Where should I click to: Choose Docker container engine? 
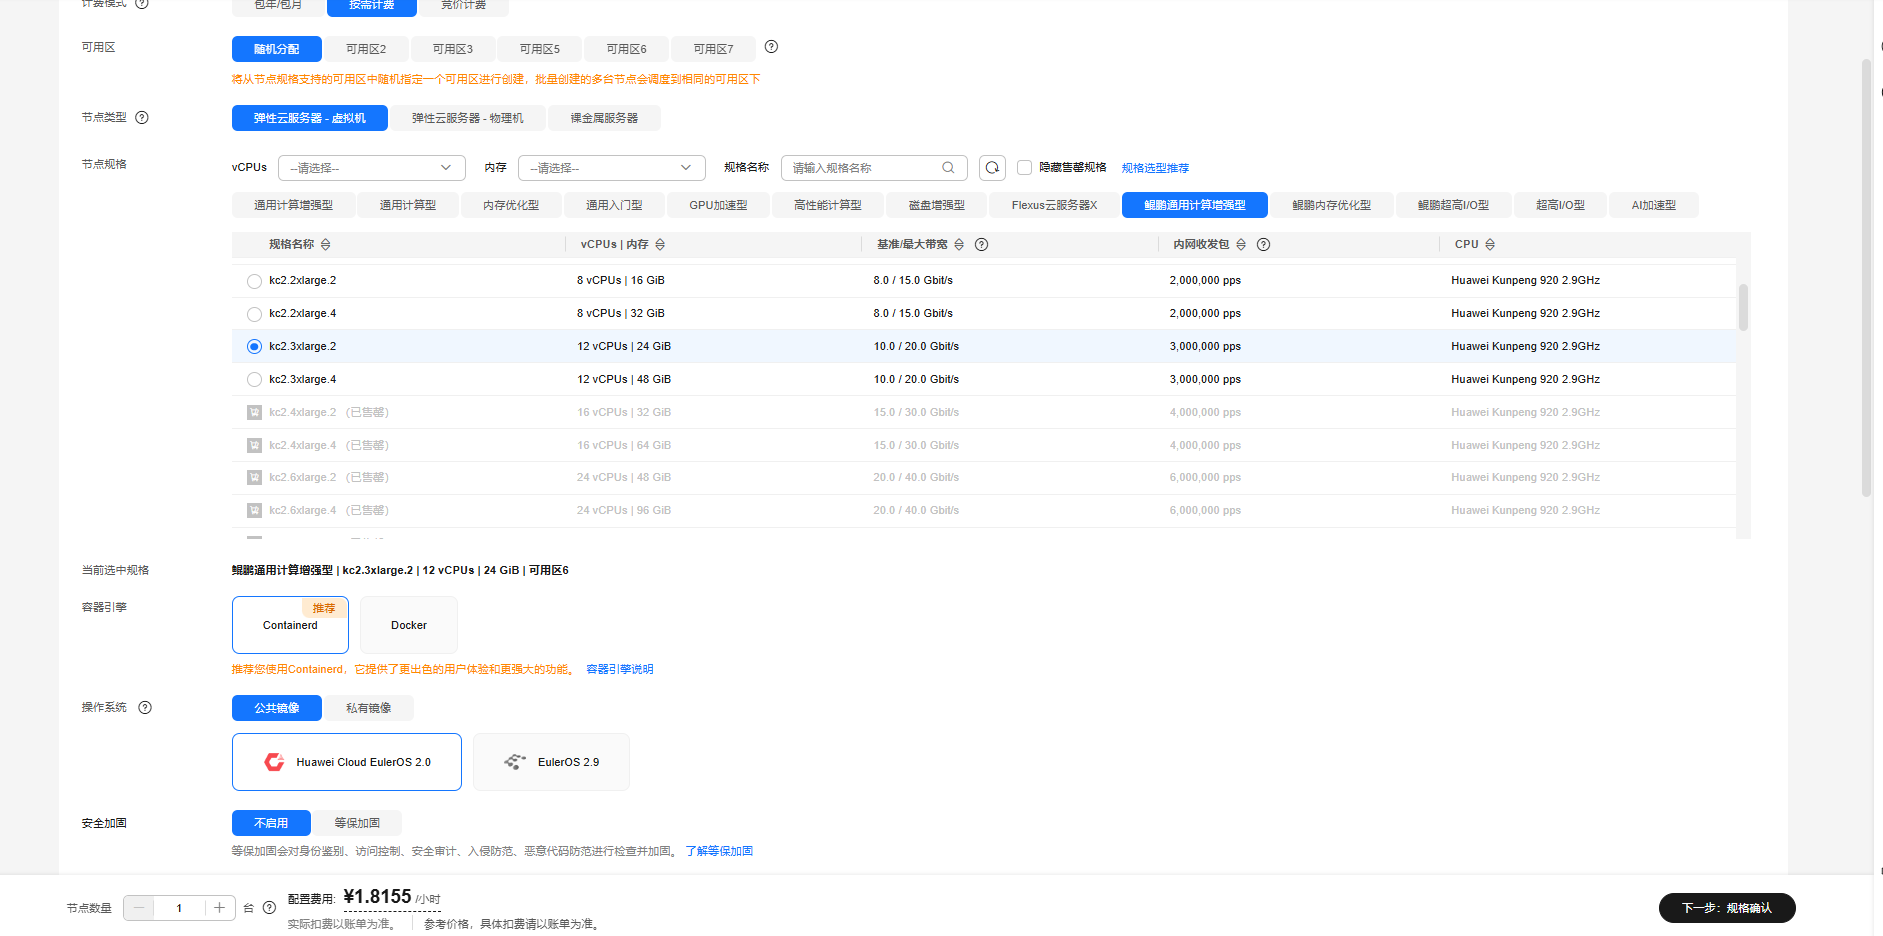(x=409, y=625)
